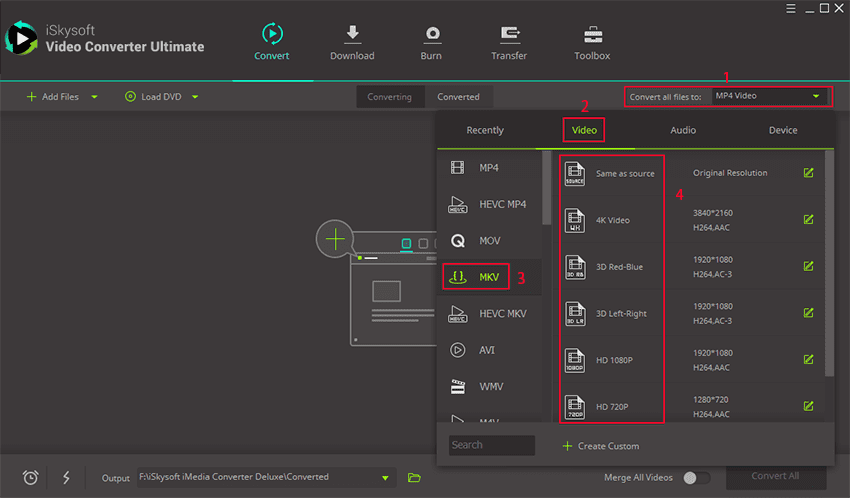Open the output folder icon
Screen dimensions: 850x498
coord(414,477)
